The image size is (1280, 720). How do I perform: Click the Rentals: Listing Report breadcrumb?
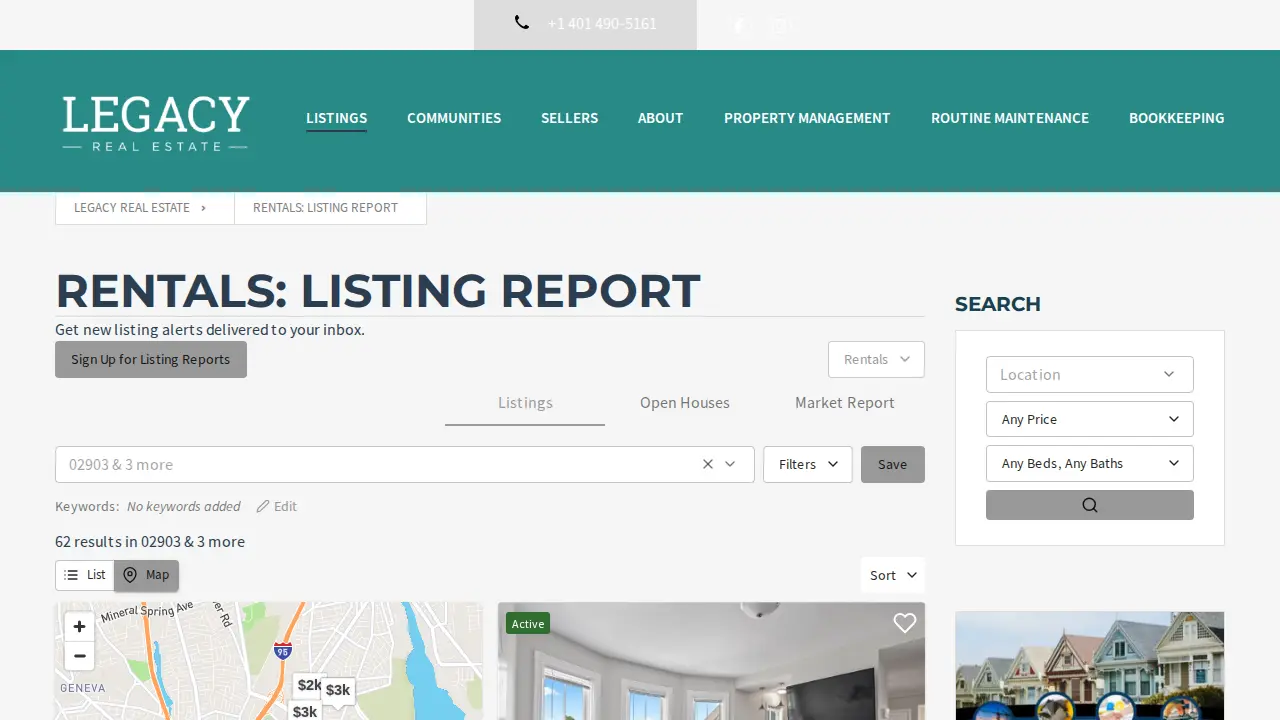tap(325, 208)
